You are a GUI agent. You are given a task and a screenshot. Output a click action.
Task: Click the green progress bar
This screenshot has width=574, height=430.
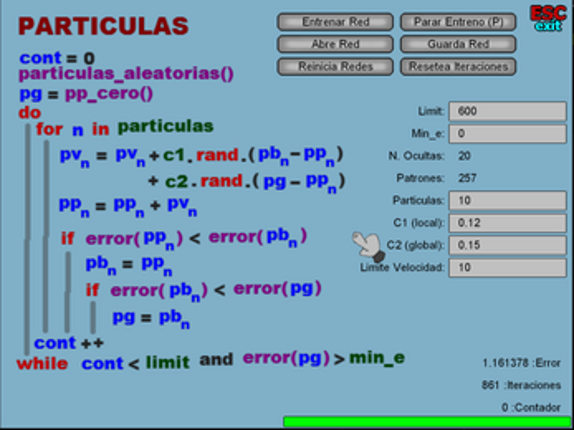coord(427,422)
